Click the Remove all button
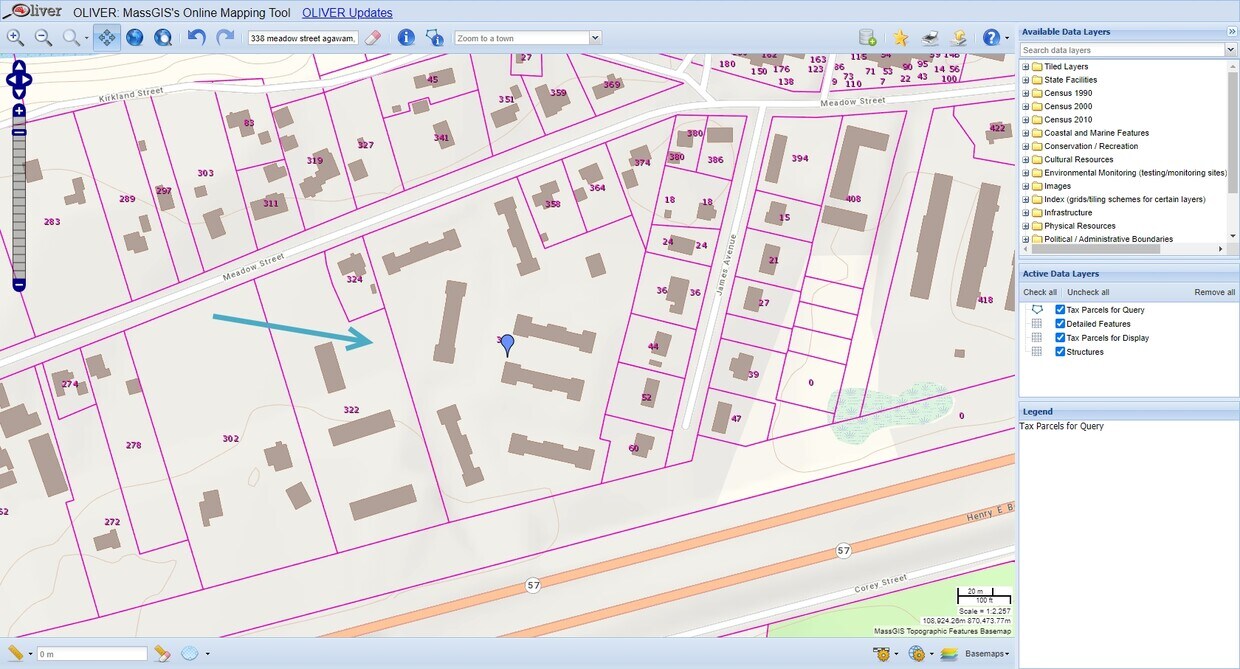Image resolution: width=1240 pixels, height=669 pixels. 1215,292
